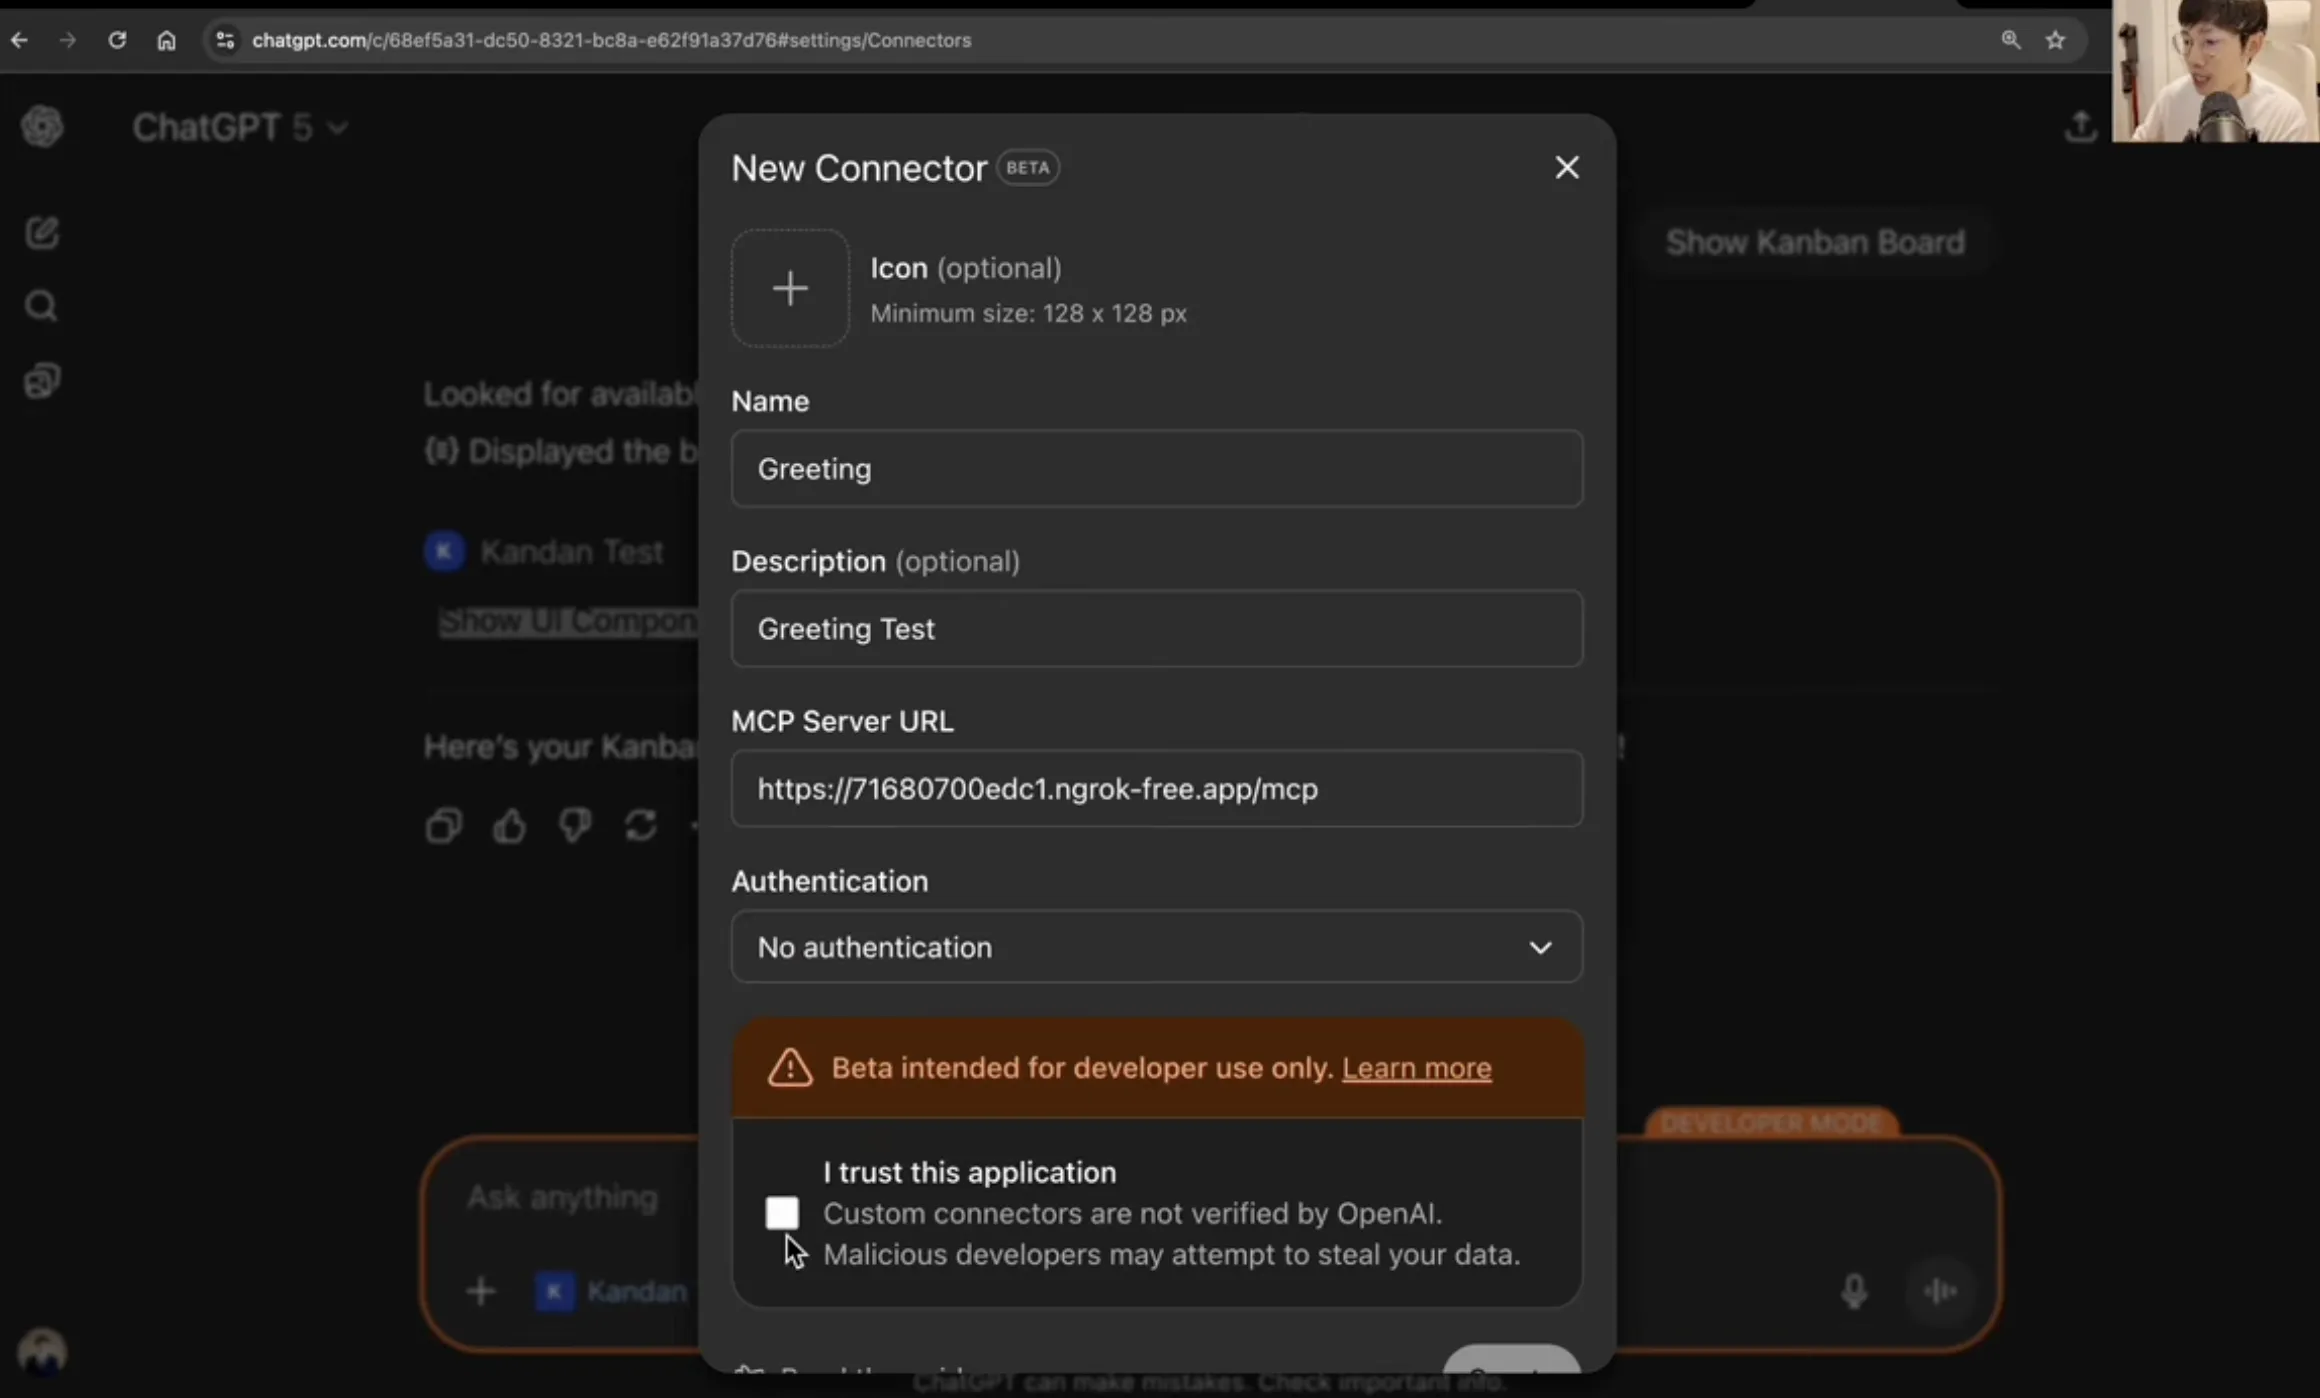This screenshot has width=2320, height=1398.
Task: Click the Kandan Test connector label
Action: click(x=572, y=552)
